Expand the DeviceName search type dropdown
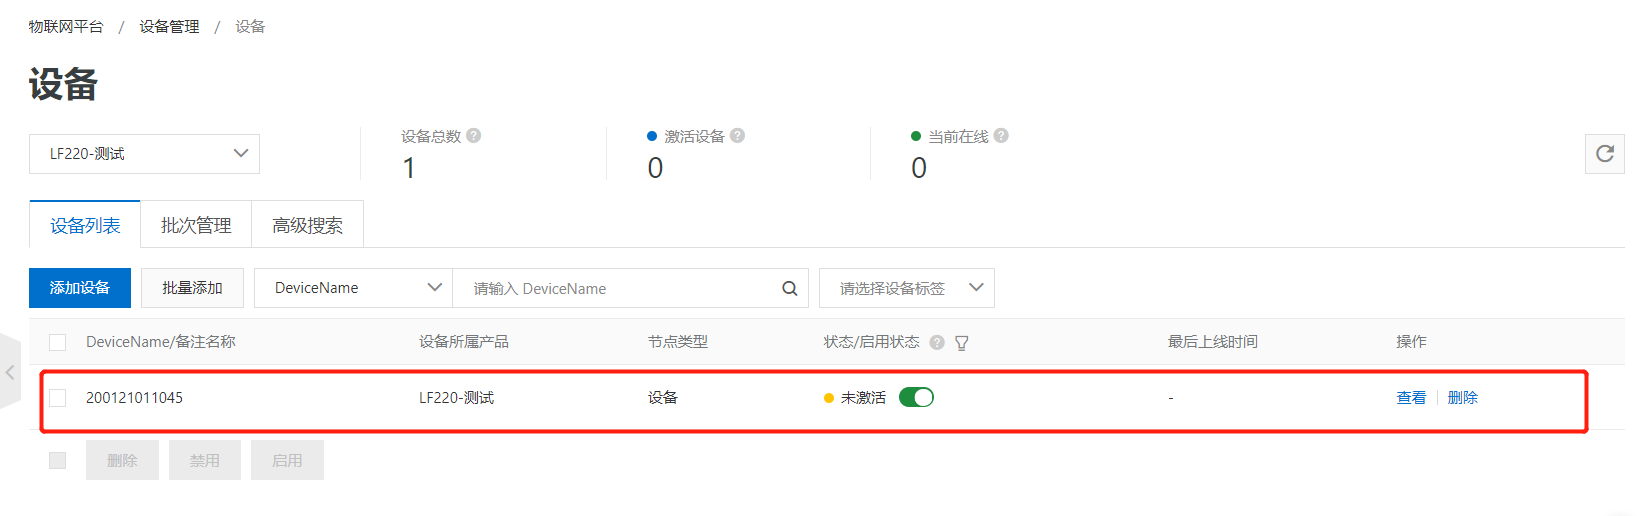1639x516 pixels. pos(353,288)
